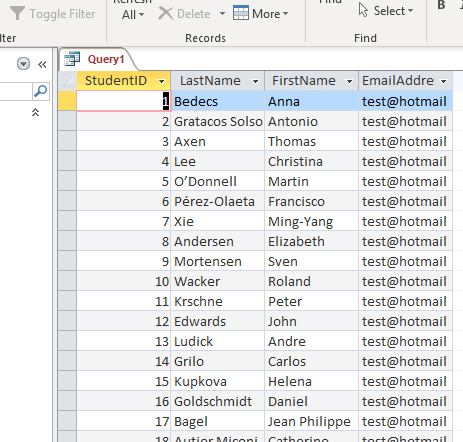The image size is (463, 442).
Task: Expand the Refresh All dropdown arrow
Action: [x=141, y=15]
